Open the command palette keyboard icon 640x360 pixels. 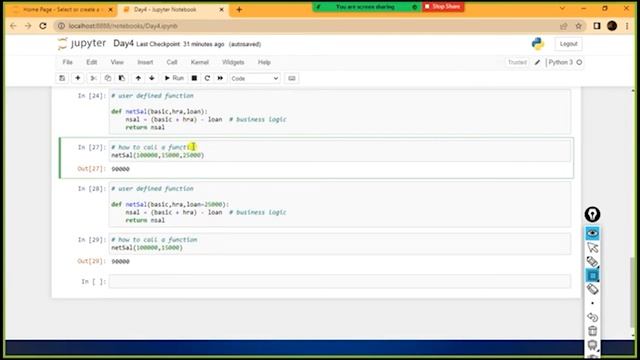pos(291,78)
